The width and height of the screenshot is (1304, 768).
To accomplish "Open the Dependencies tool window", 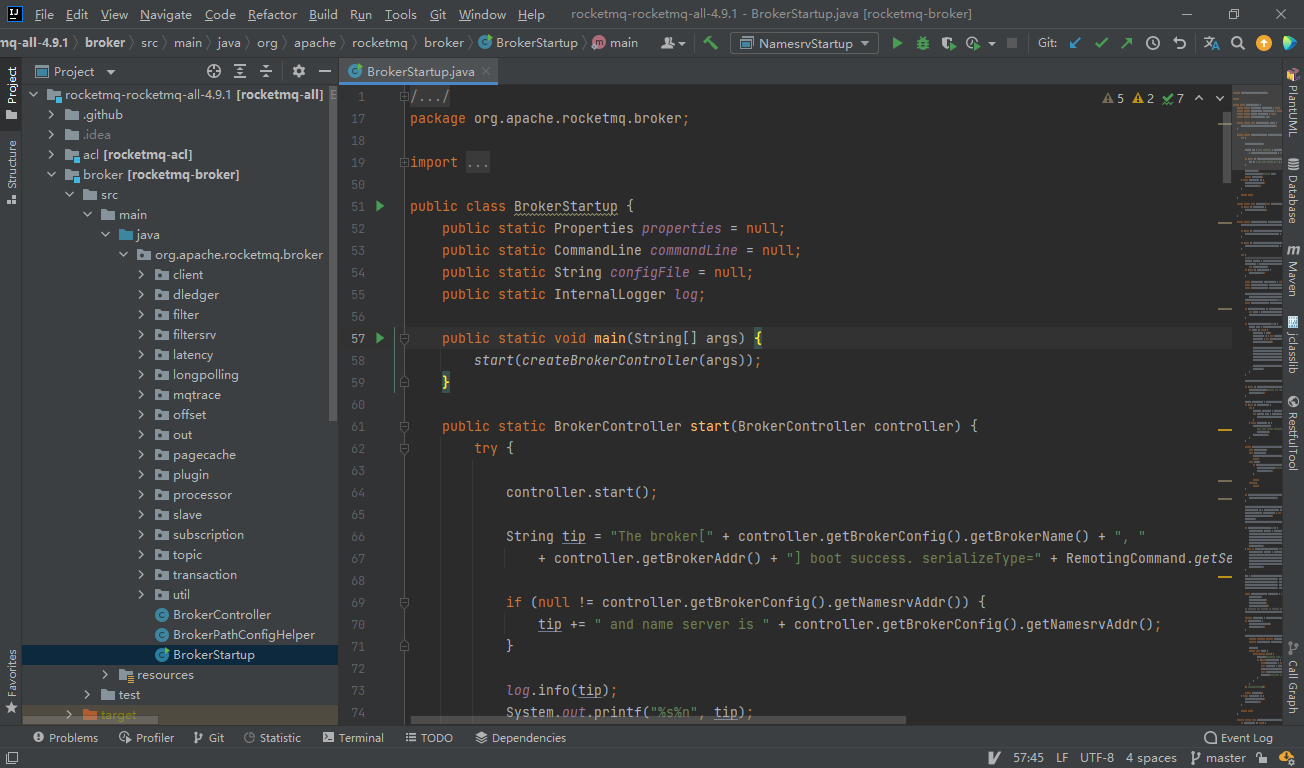I will pos(521,738).
